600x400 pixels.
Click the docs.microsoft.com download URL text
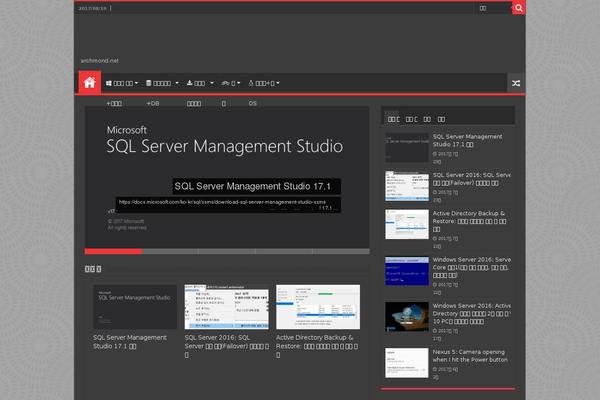[x=222, y=202]
